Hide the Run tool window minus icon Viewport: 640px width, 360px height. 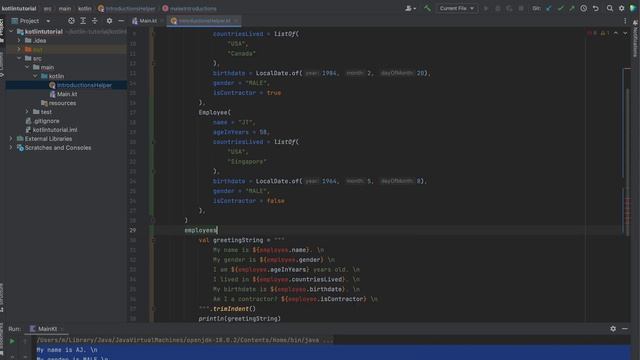[x=624, y=329]
